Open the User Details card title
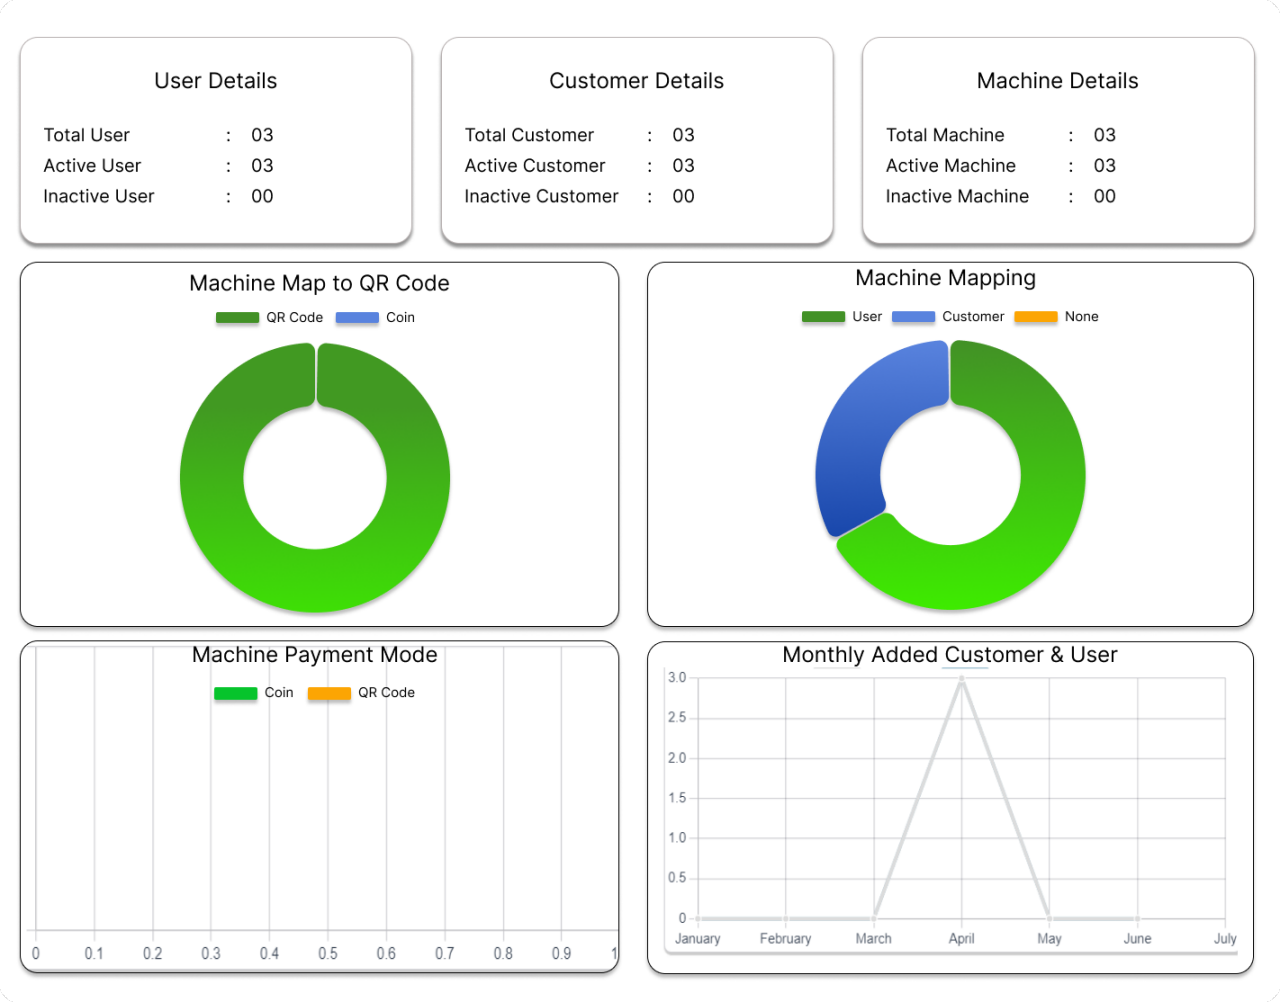Image resolution: width=1280 pixels, height=1002 pixels. pyautogui.click(x=215, y=81)
